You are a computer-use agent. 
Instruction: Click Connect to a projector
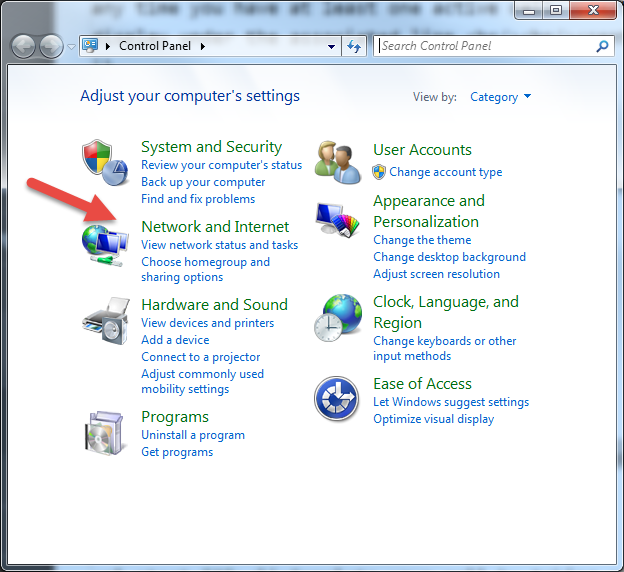pyautogui.click(x=201, y=357)
